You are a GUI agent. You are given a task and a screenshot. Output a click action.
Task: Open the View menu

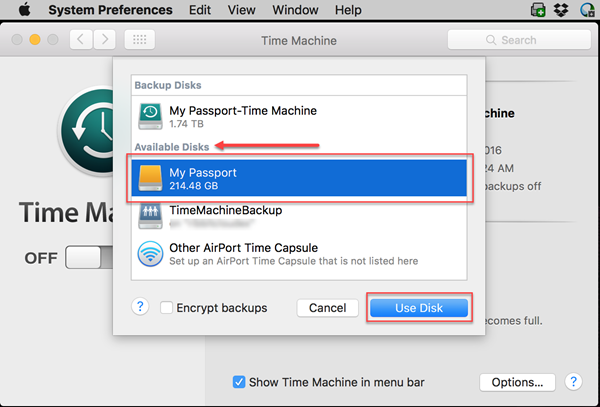(241, 10)
